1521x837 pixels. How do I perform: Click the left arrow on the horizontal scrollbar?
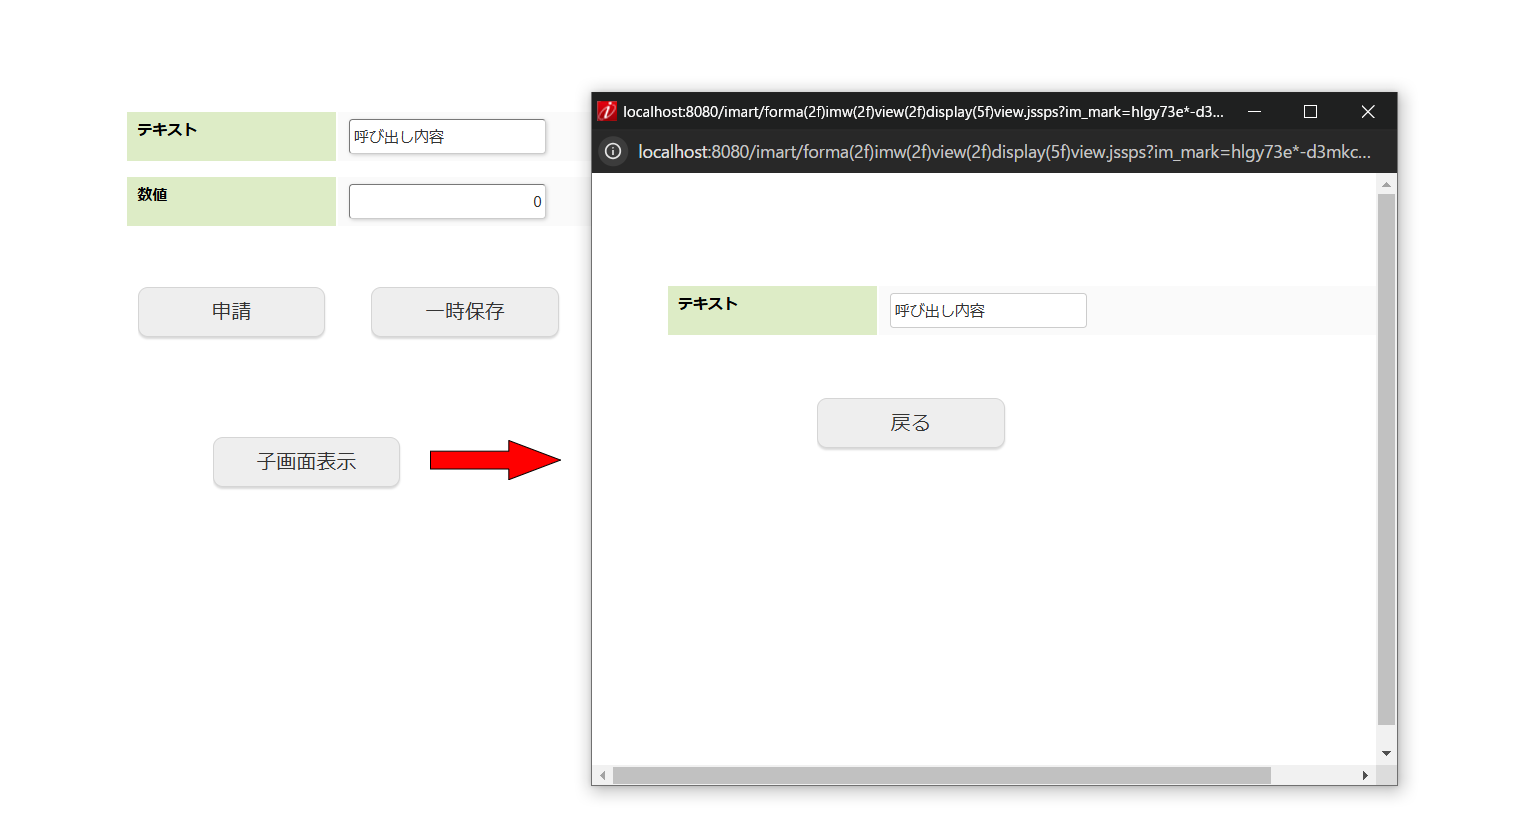coord(602,774)
